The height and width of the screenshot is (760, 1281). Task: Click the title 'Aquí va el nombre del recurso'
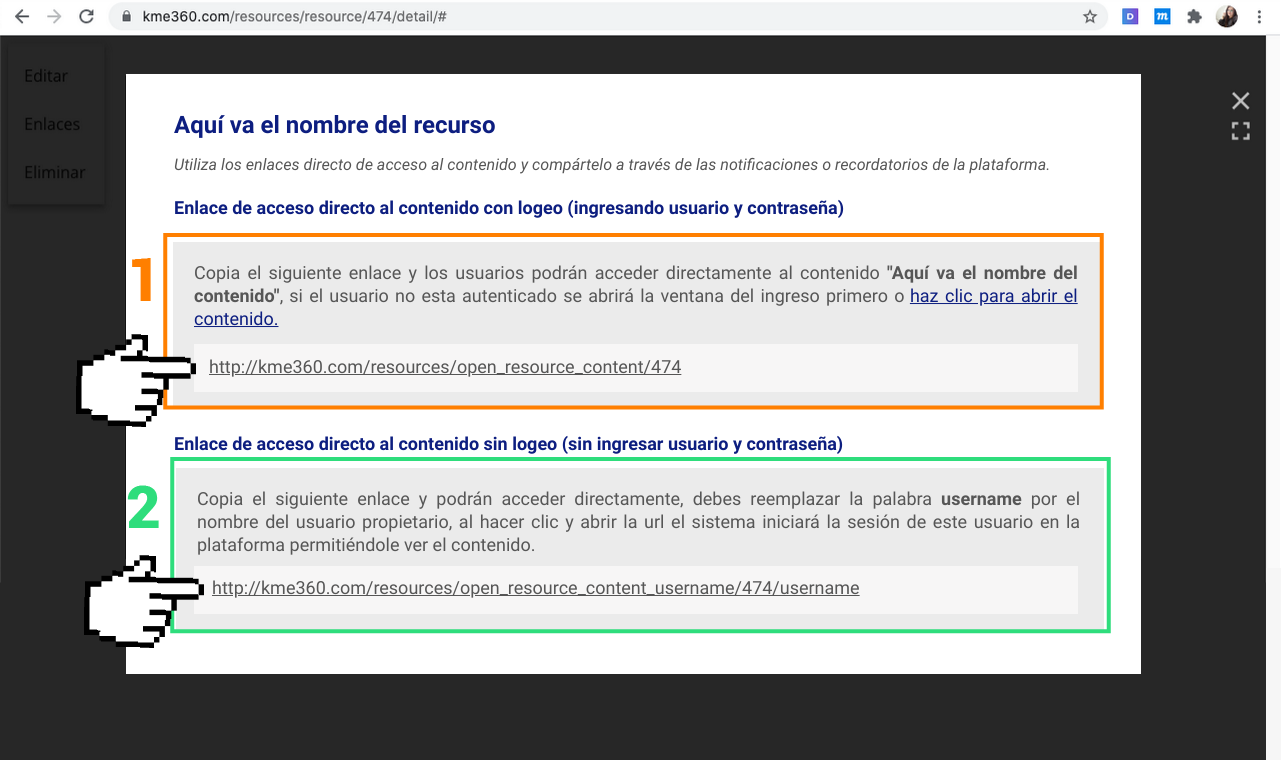point(335,125)
